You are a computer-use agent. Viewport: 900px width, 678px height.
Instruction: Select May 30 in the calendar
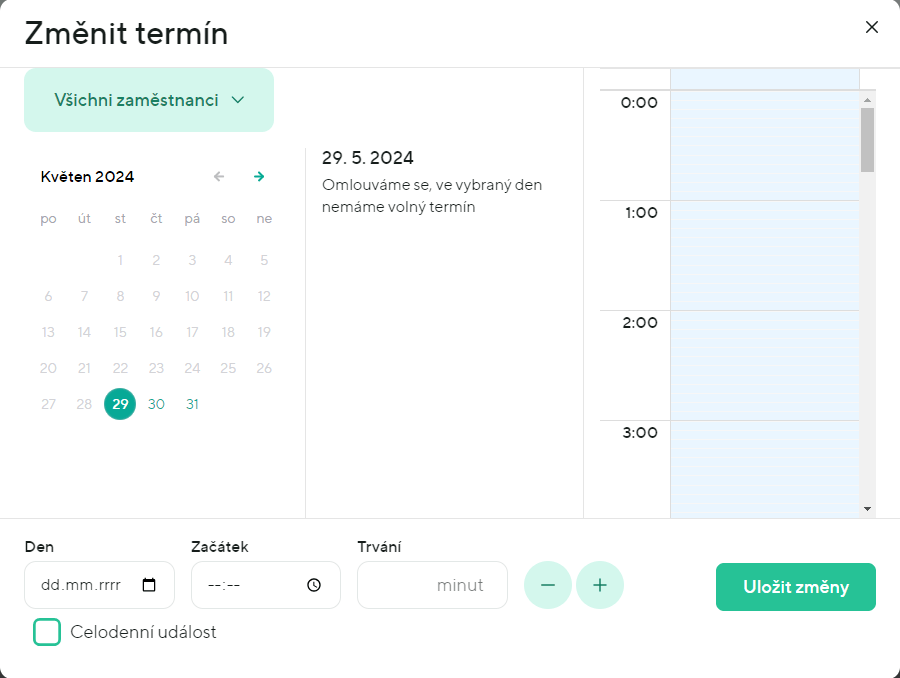tap(156, 404)
